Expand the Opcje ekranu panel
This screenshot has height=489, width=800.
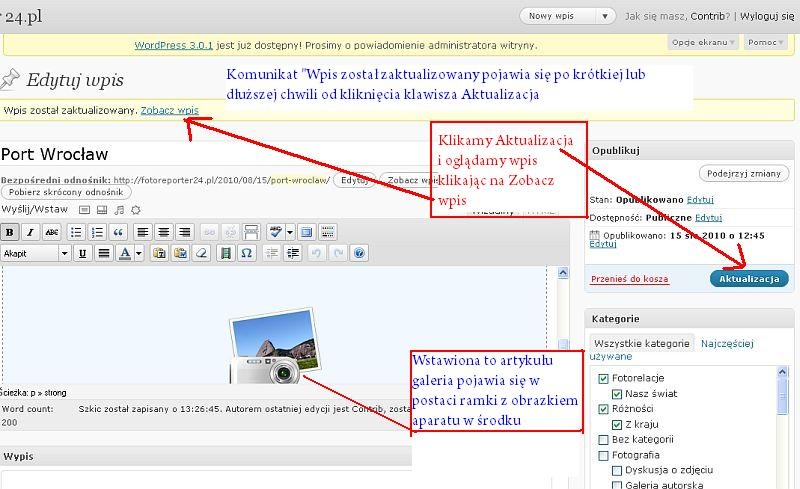tap(703, 42)
